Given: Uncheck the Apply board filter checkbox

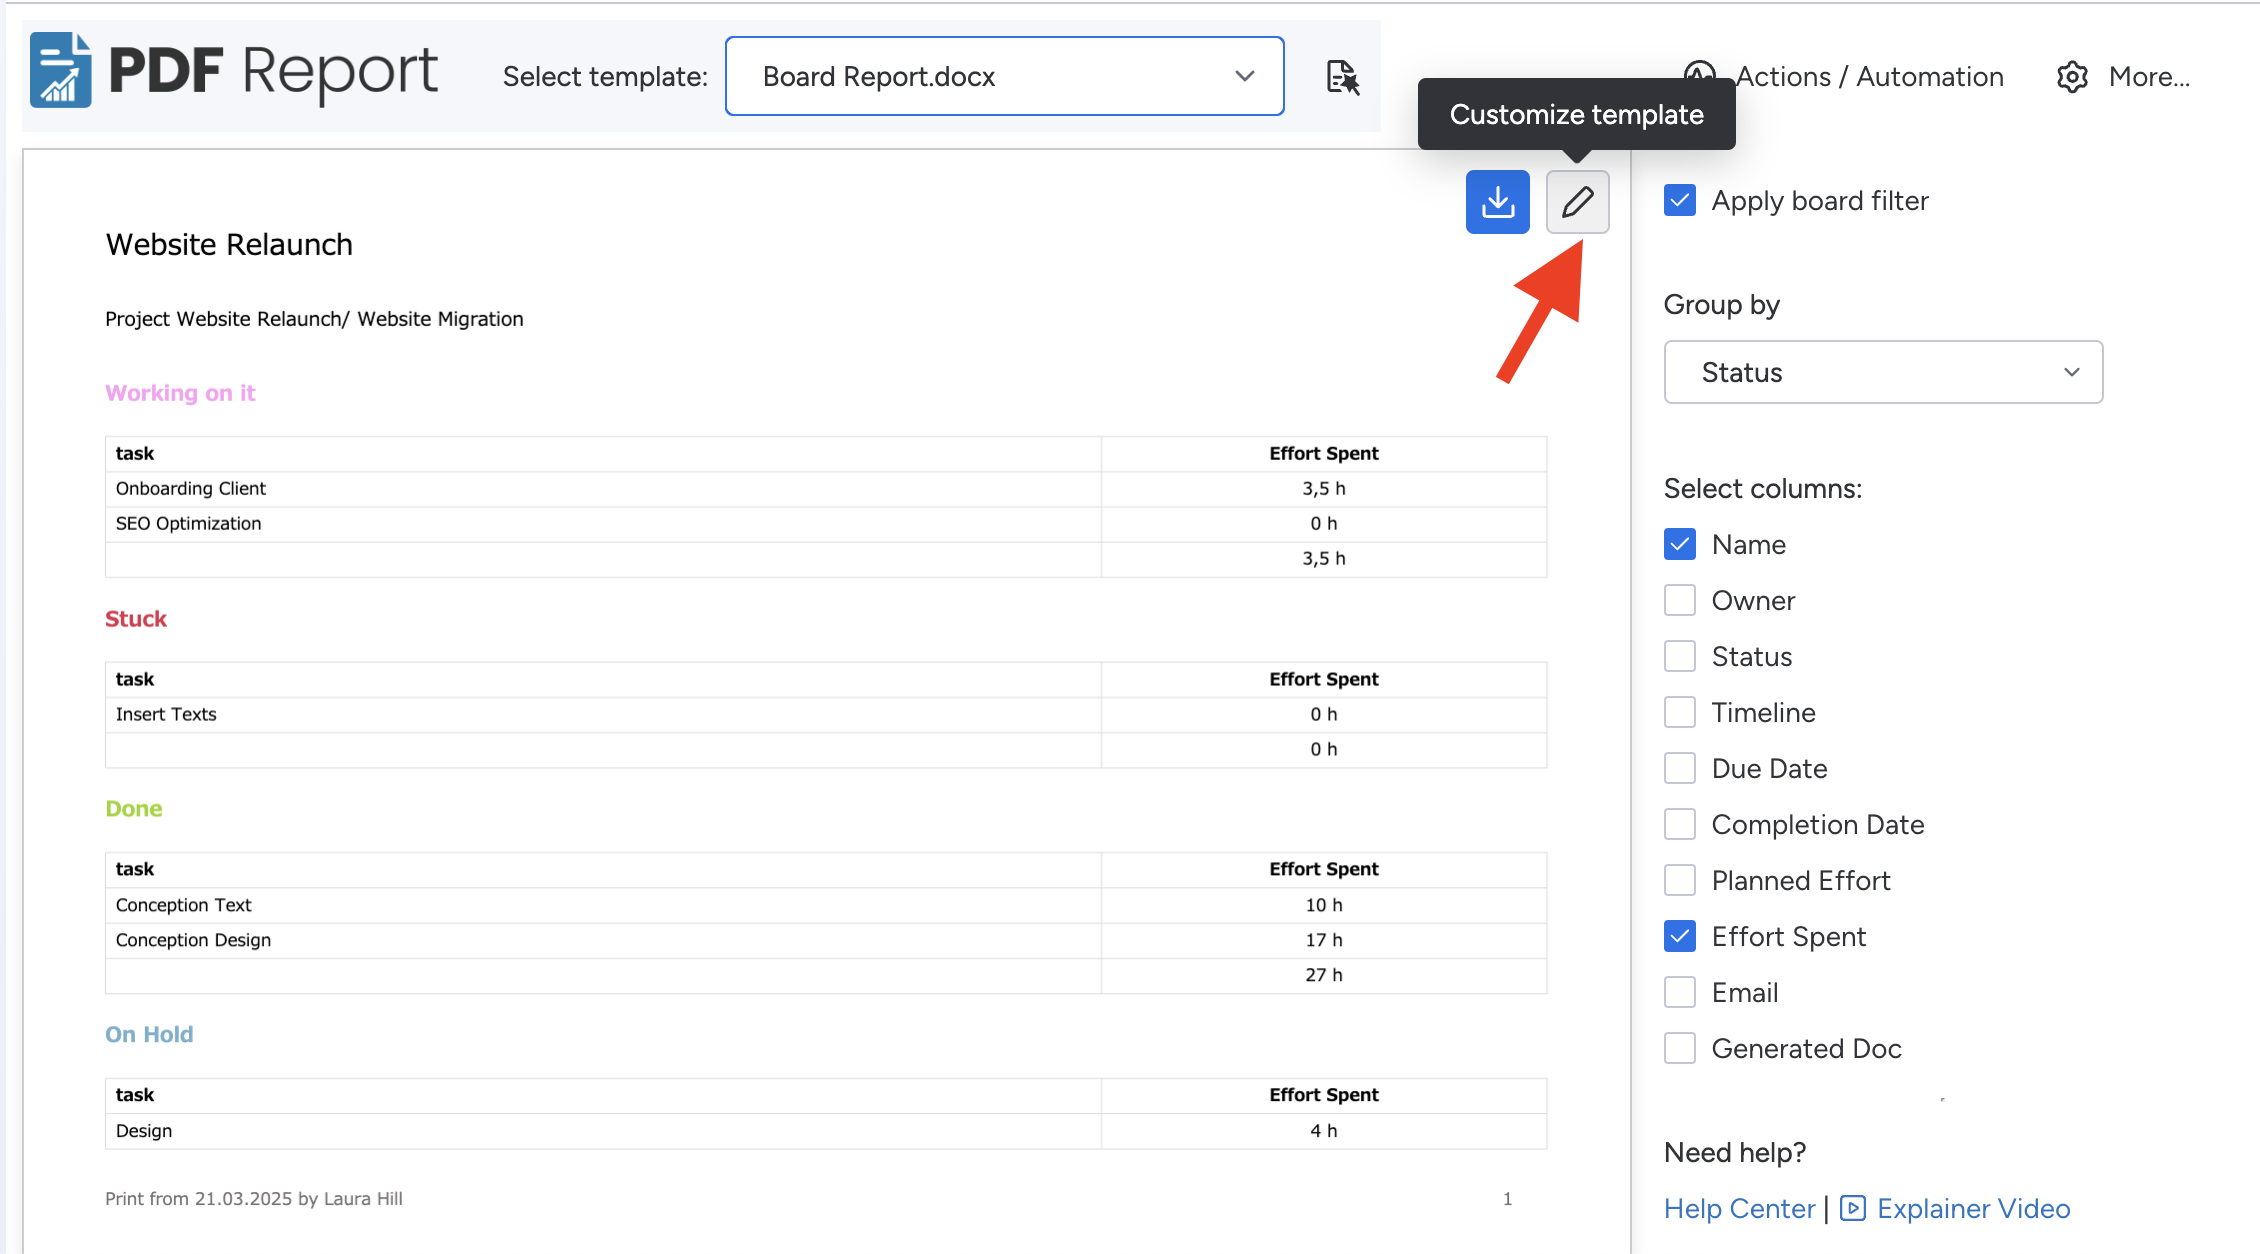Looking at the screenshot, I should [1680, 200].
